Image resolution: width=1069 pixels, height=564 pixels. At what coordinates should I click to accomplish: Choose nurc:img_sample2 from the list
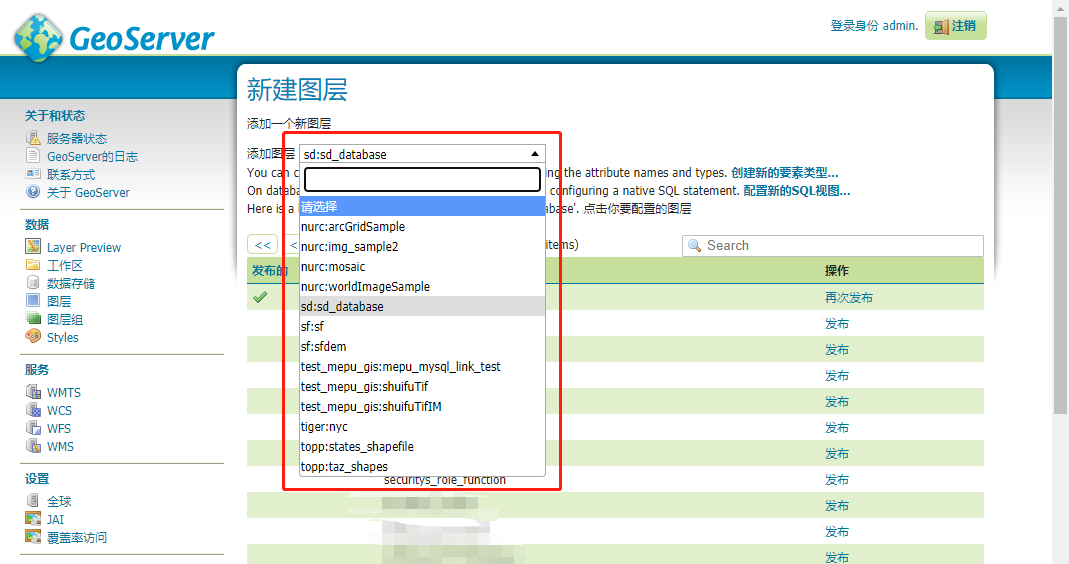click(422, 246)
